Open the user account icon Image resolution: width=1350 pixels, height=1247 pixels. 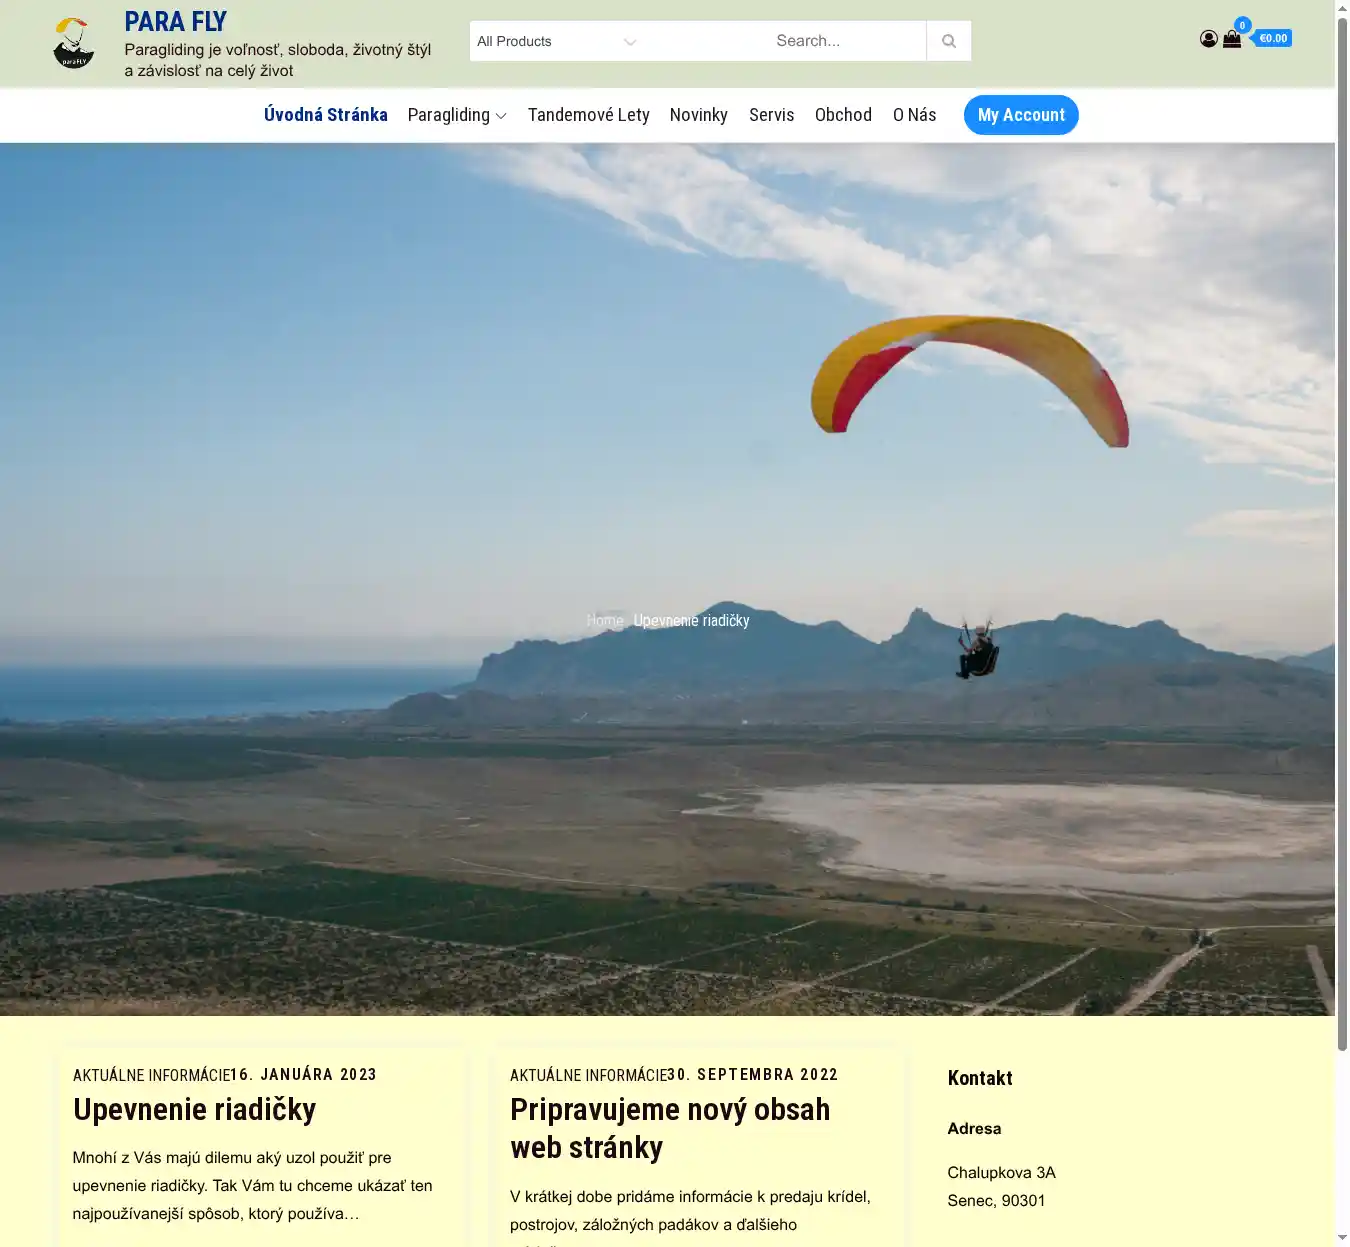point(1208,39)
